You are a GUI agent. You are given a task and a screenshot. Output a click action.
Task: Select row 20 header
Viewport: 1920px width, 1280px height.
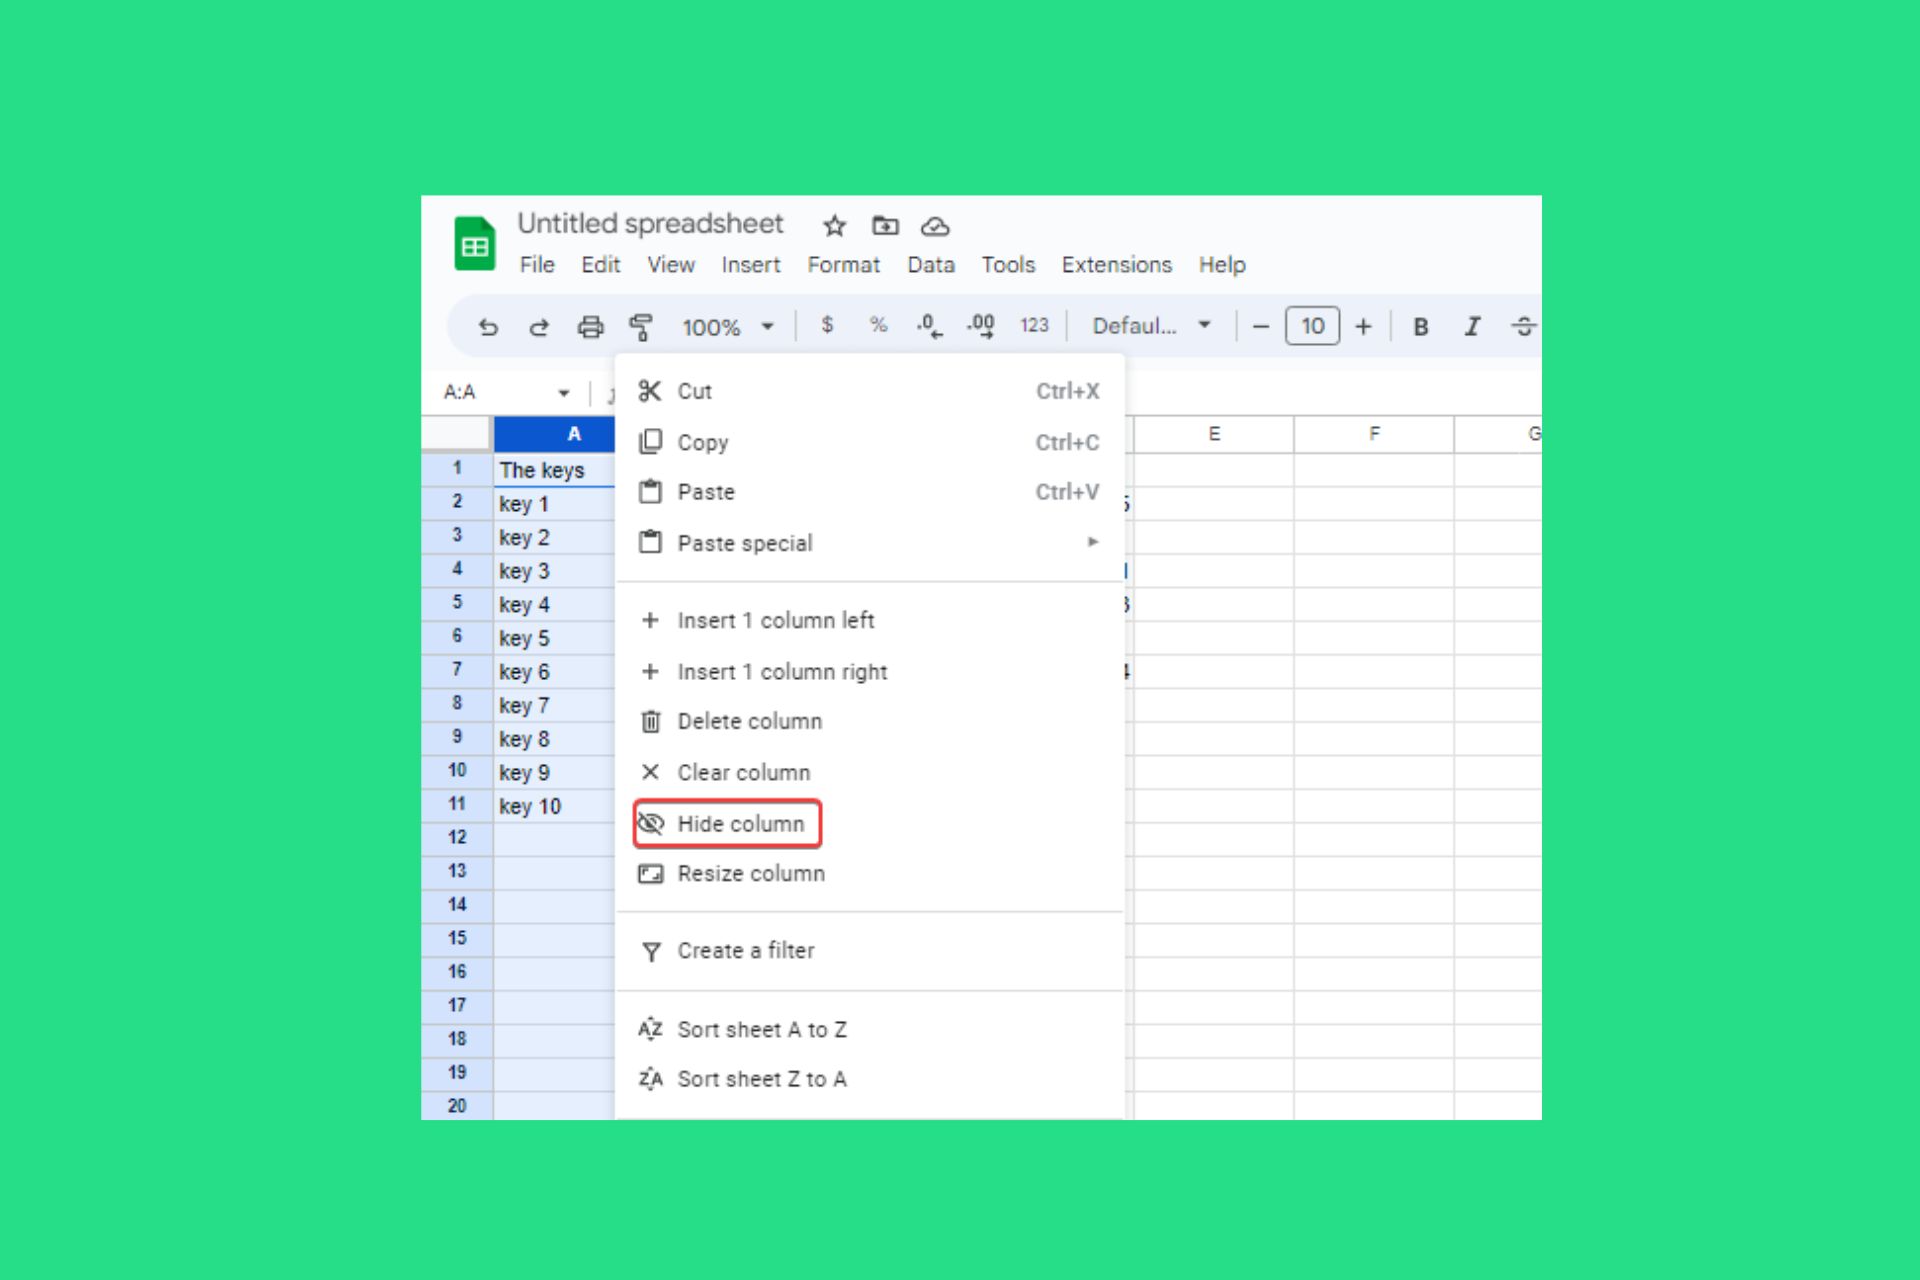(457, 1106)
